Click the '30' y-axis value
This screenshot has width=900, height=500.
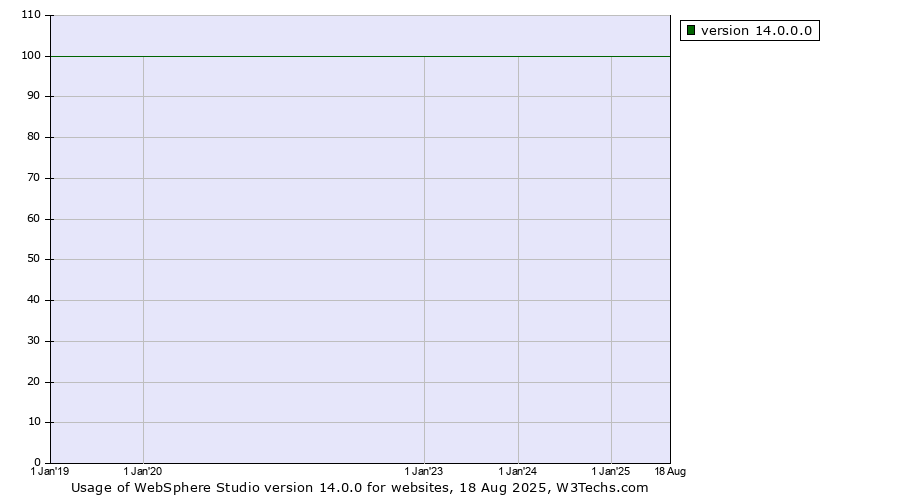(x=33, y=340)
